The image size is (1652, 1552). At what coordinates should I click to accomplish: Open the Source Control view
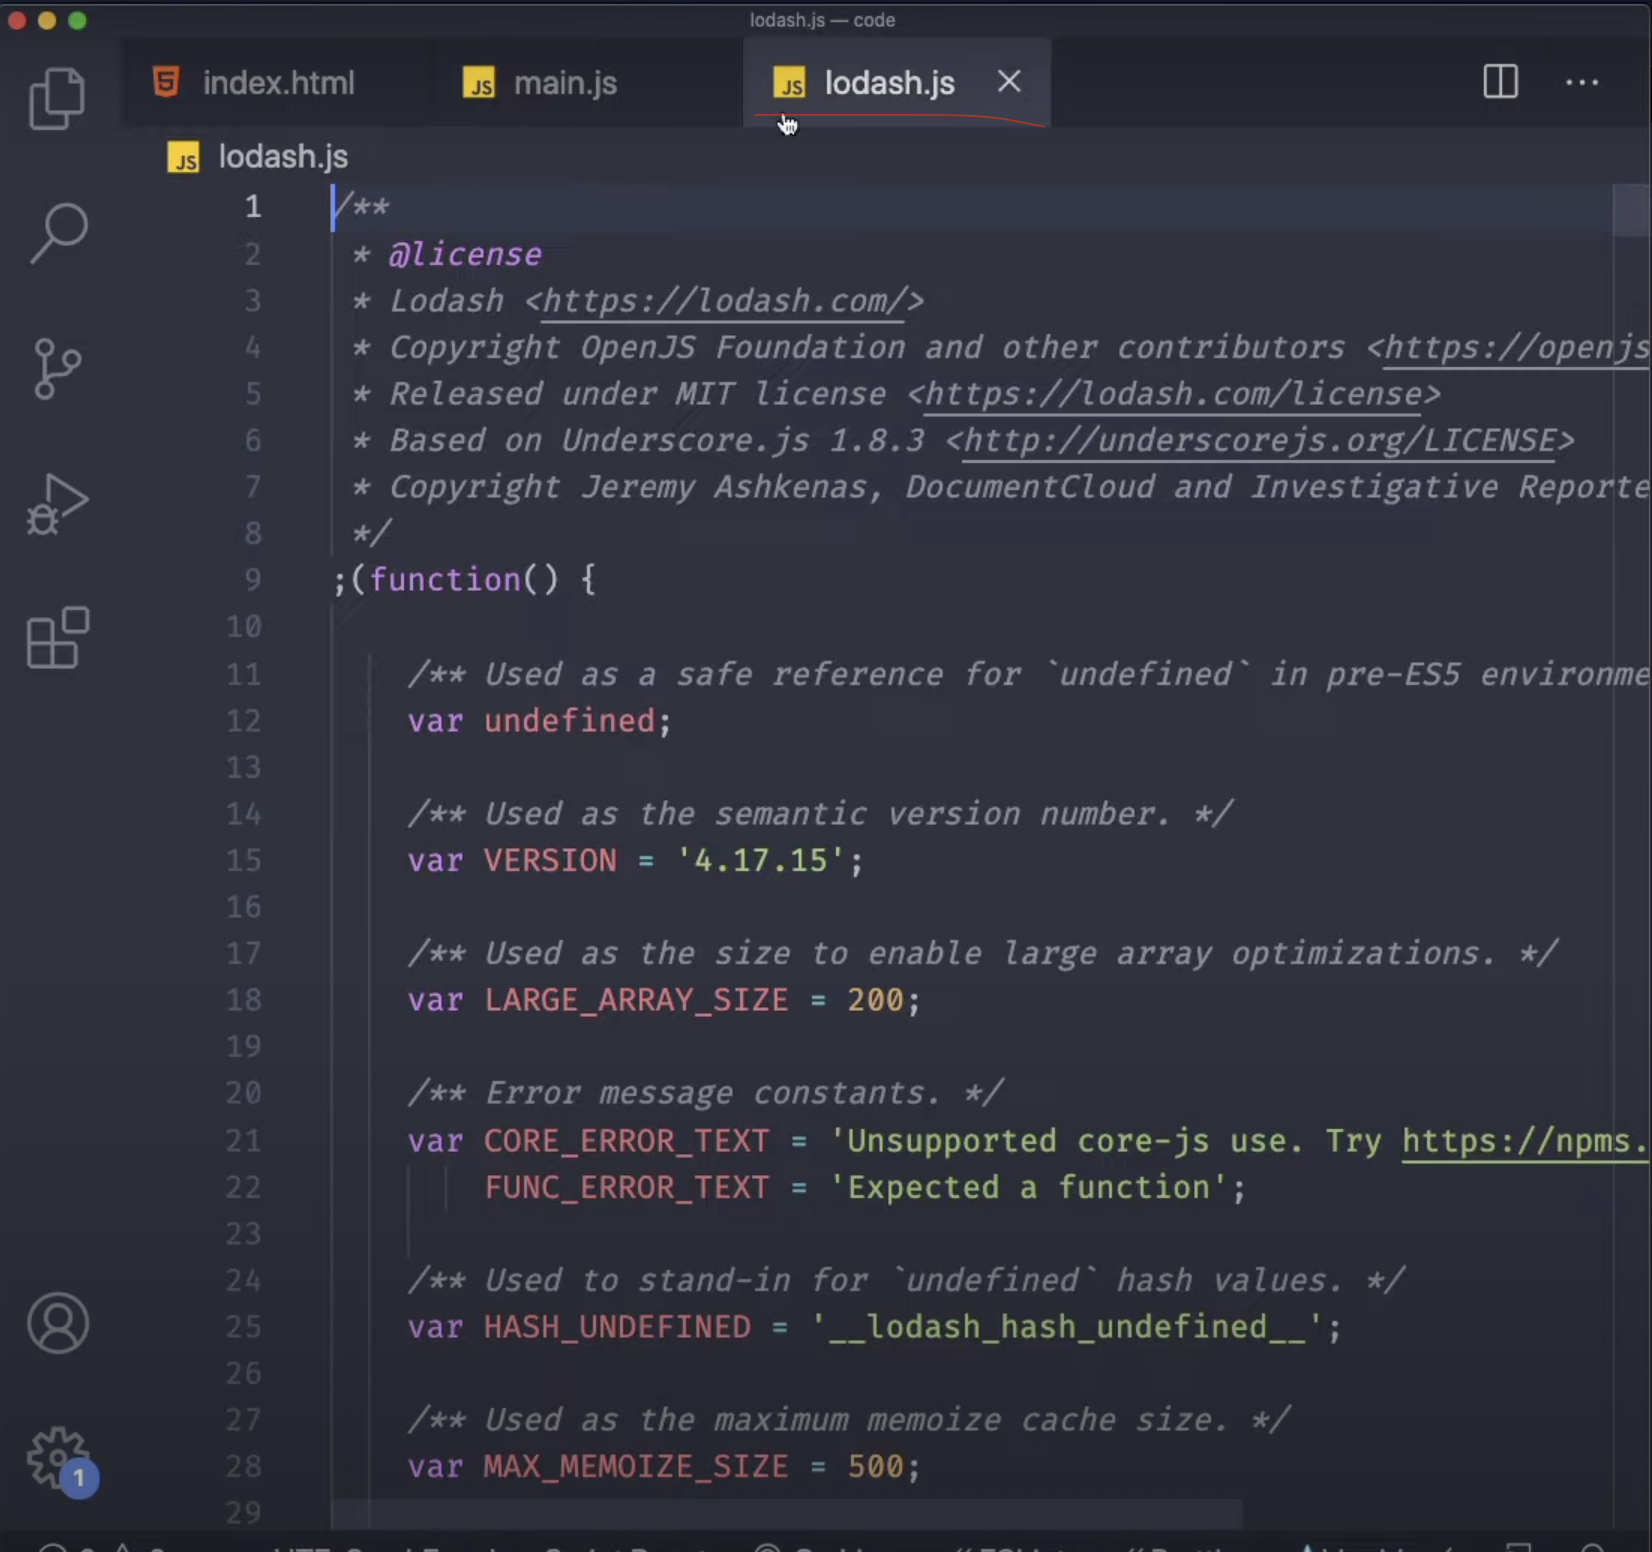[x=57, y=368]
